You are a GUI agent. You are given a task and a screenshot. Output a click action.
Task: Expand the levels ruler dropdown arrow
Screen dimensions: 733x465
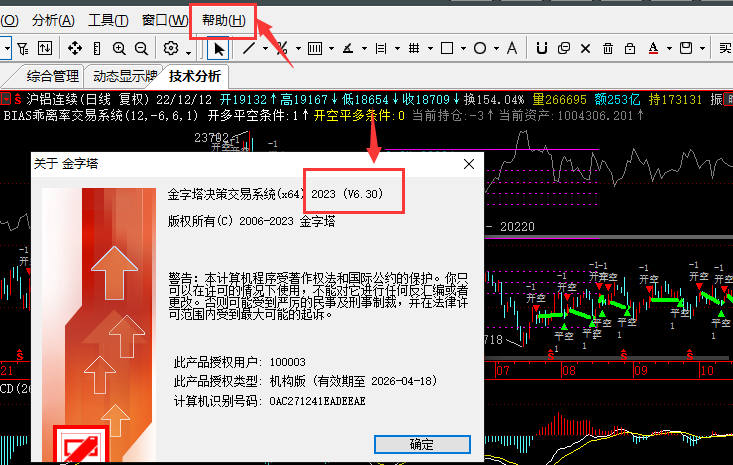pyautogui.click(x=397, y=49)
